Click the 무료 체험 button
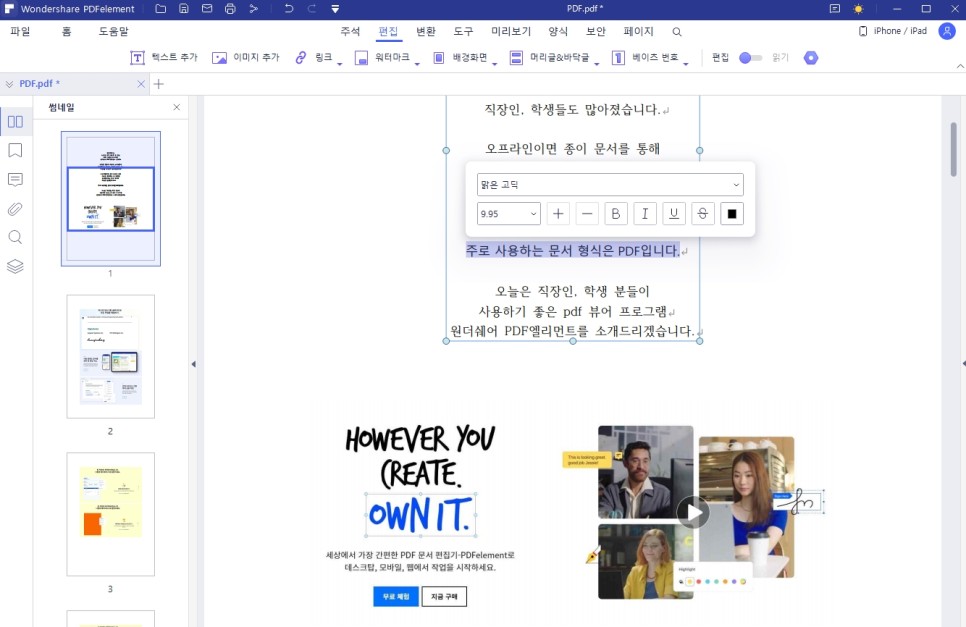 click(x=396, y=596)
